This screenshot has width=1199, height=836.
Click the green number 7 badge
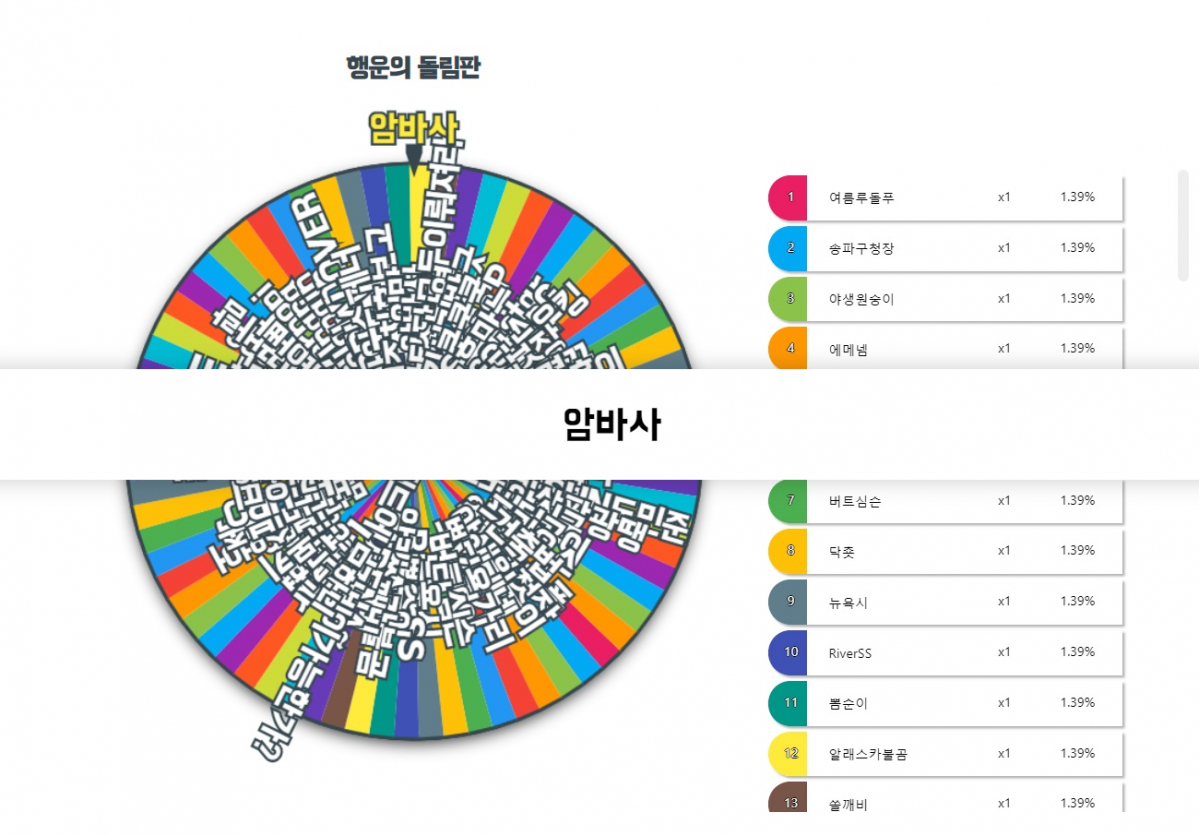[788, 501]
